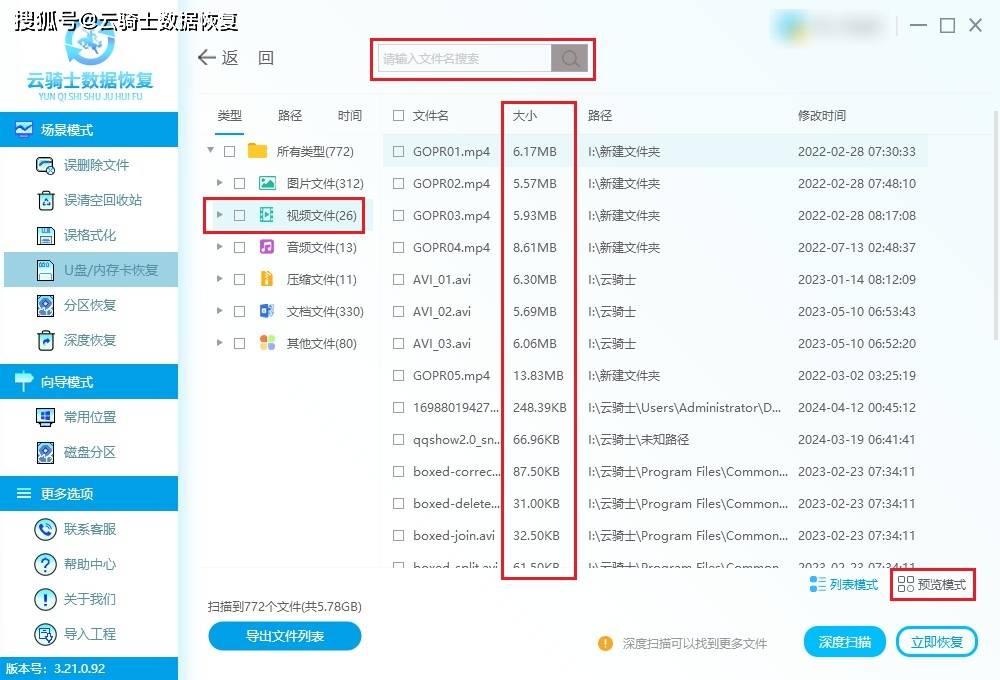This screenshot has height=680, width=1000.
Task: Click the magnifier search icon
Action: pos(570,59)
